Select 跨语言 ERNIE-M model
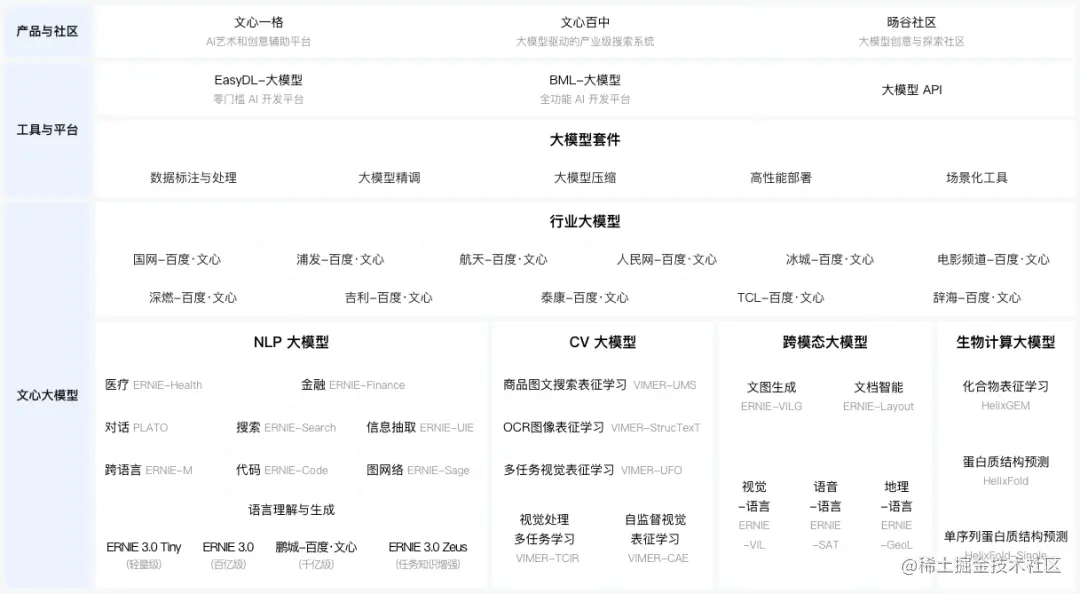This screenshot has height=594, width=1080. click(x=149, y=470)
